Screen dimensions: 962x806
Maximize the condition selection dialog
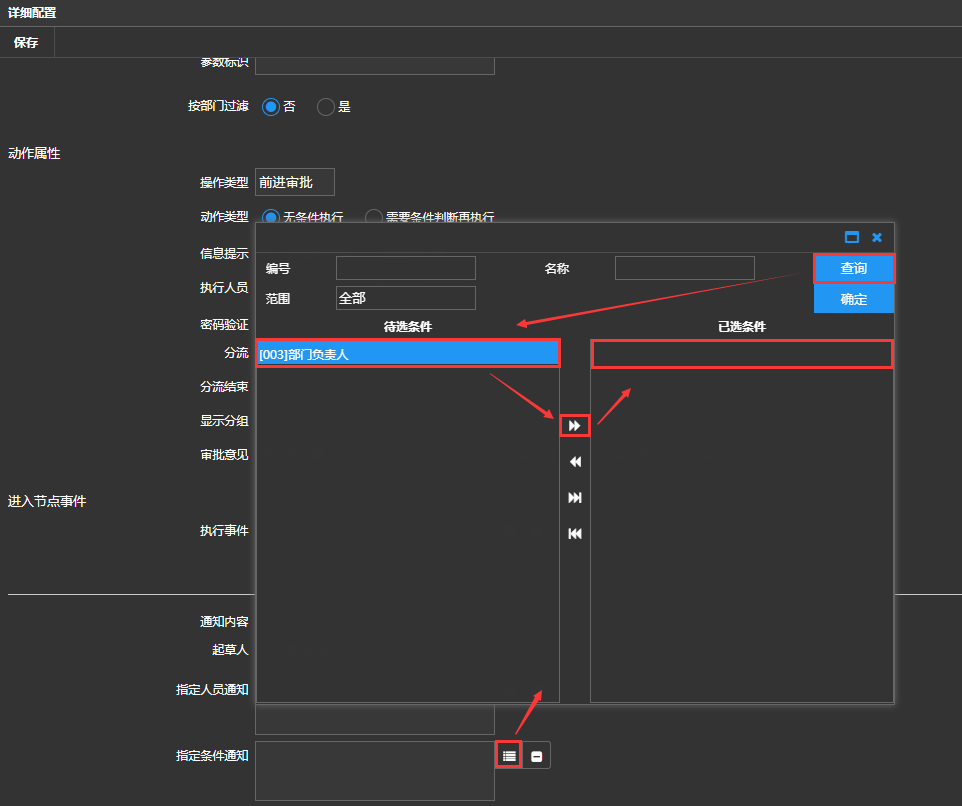click(x=852, y=237)
